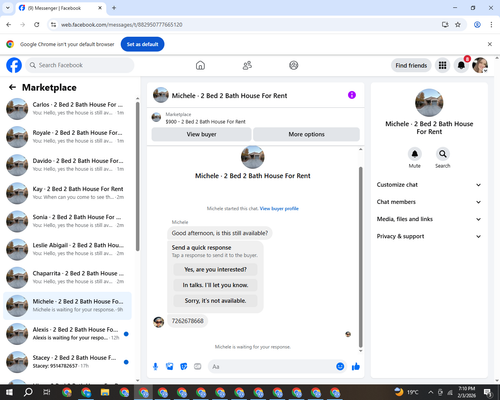This screenshot has height=400, width=500.
Task: Click the browser address bar URL
Action: point(121,25)
